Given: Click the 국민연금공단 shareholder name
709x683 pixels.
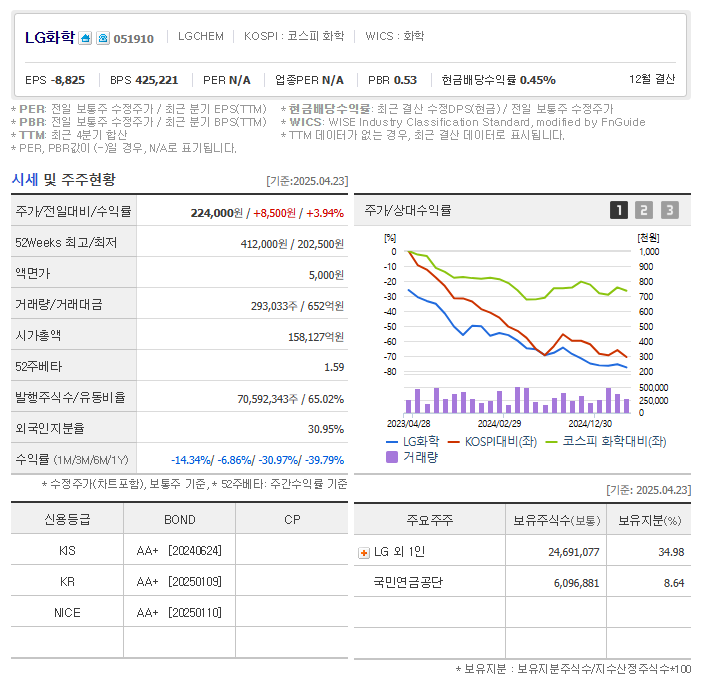Looking at the screenshot, I should pyautogui.click(x=408, y=582).
